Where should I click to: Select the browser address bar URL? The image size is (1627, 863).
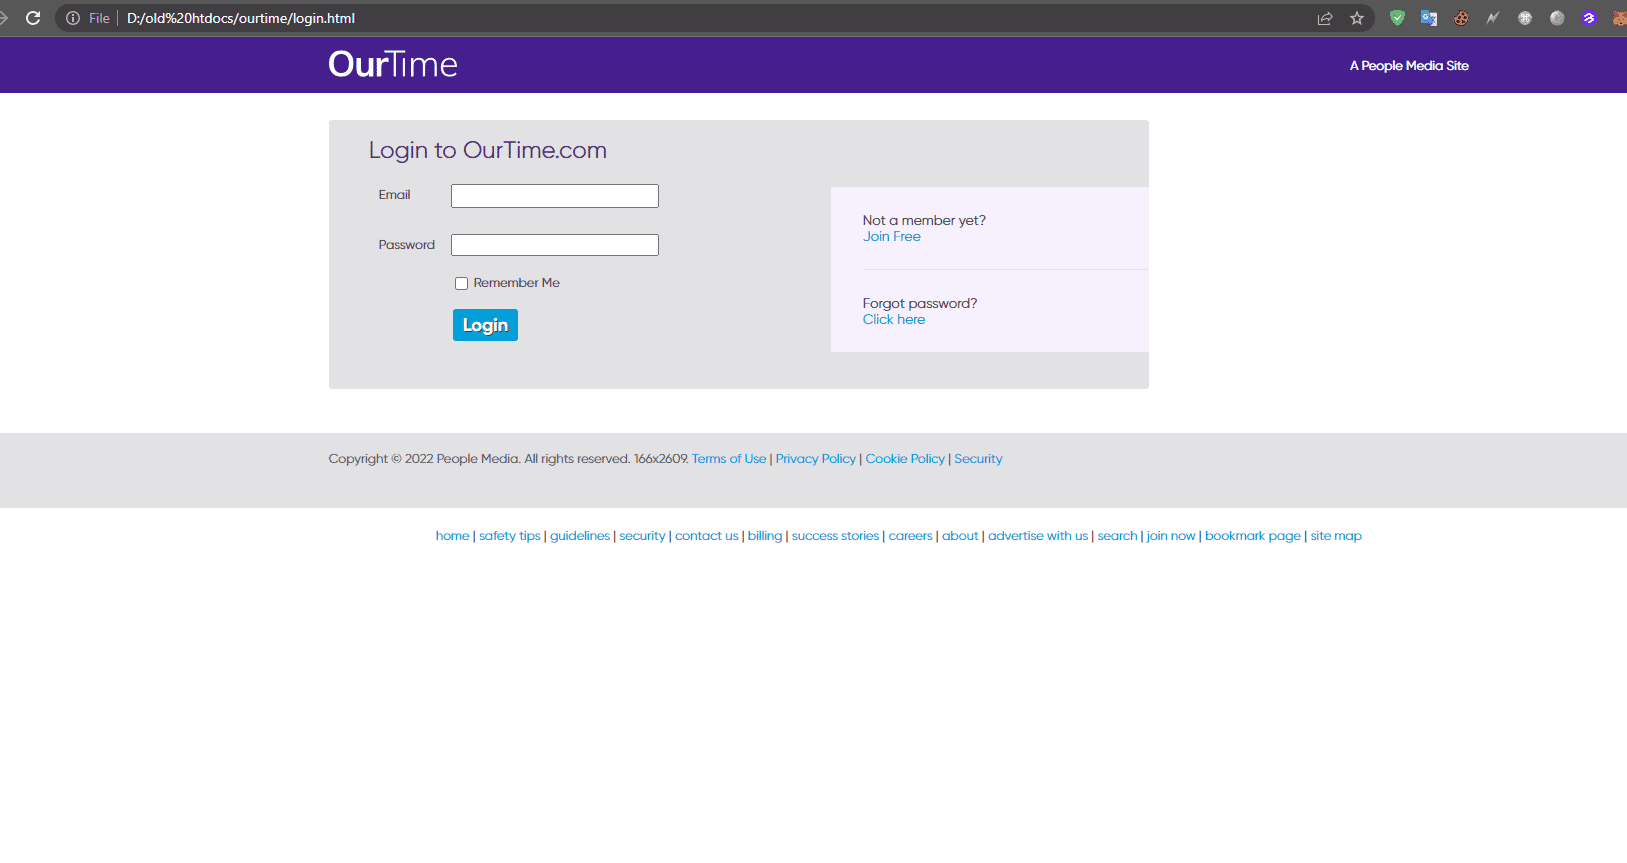241,18
